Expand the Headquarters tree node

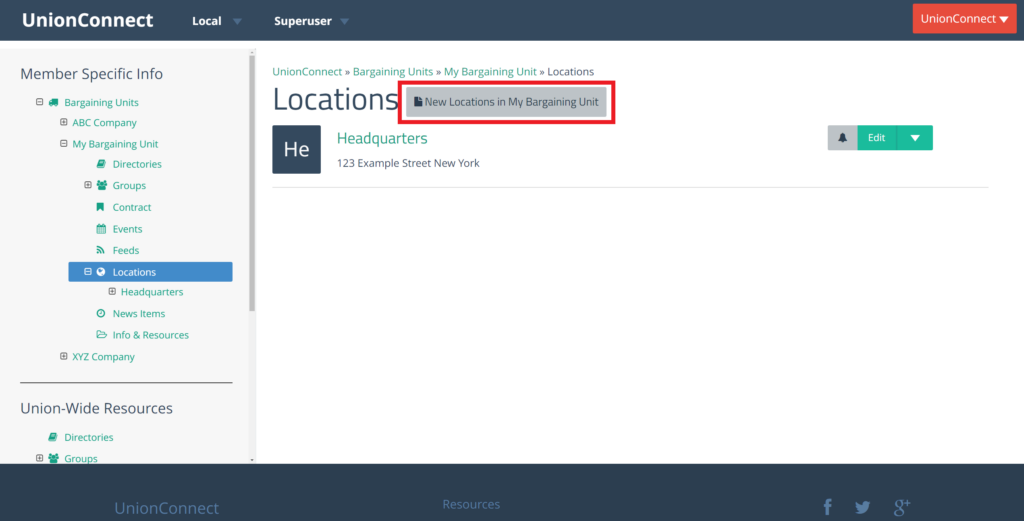112,291
